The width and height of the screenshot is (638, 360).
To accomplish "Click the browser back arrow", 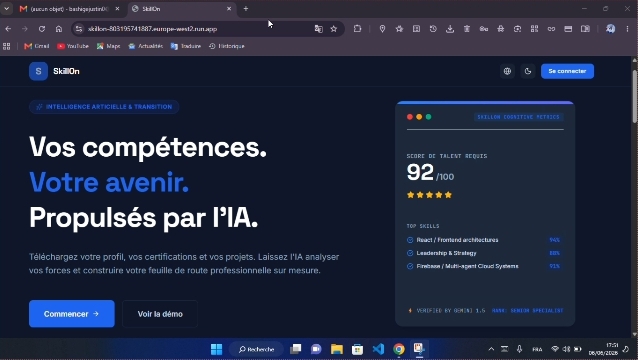I will 8,29.
